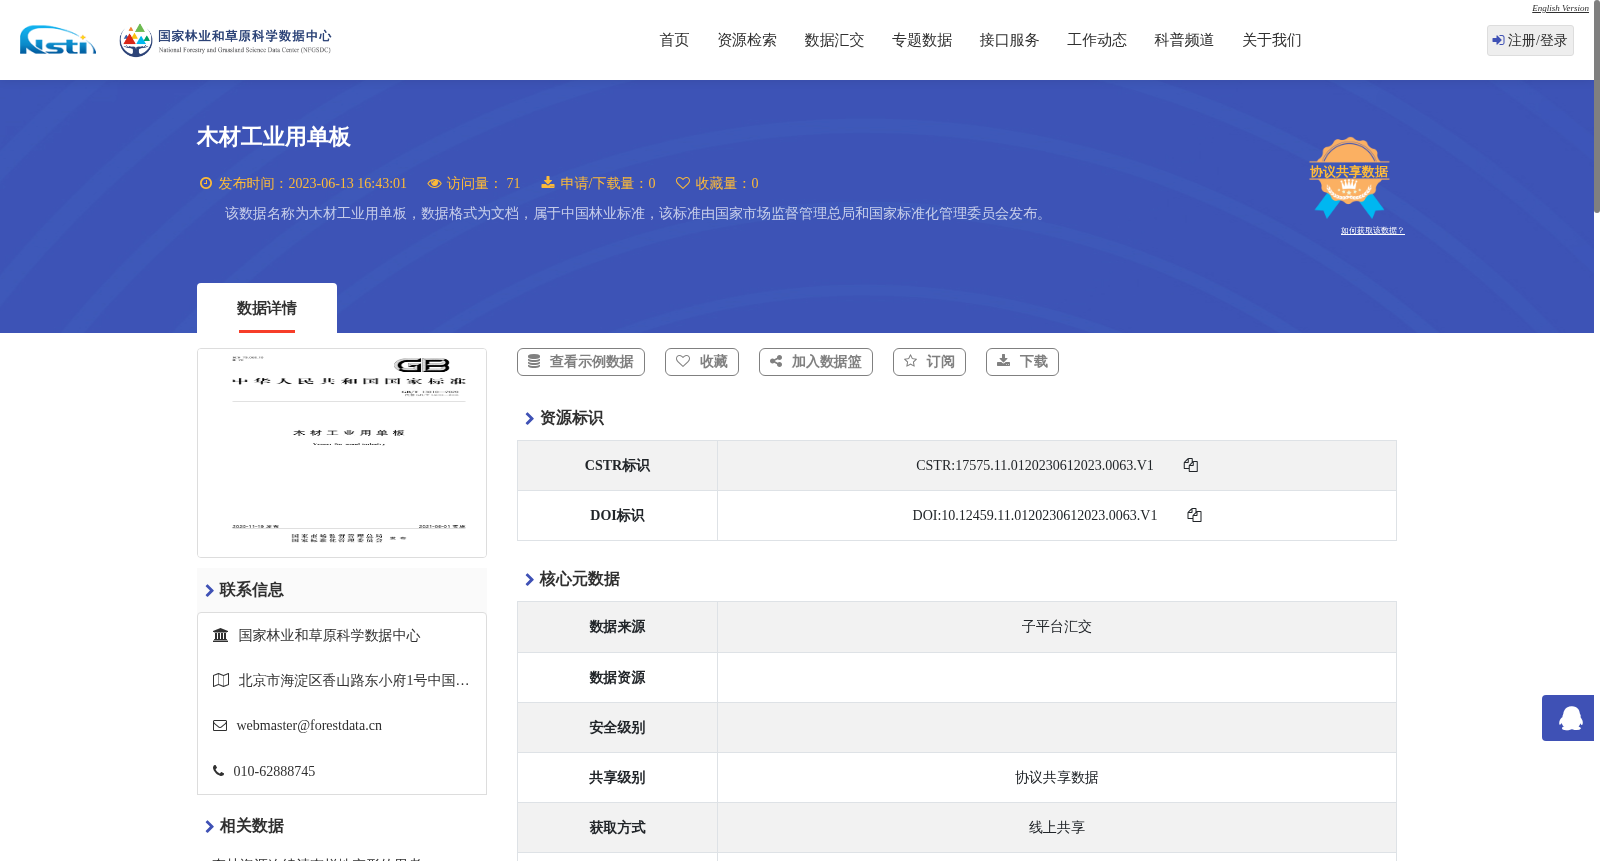Open the 首页 menu item
The image size is (1600, 861).
coord(674,40)
